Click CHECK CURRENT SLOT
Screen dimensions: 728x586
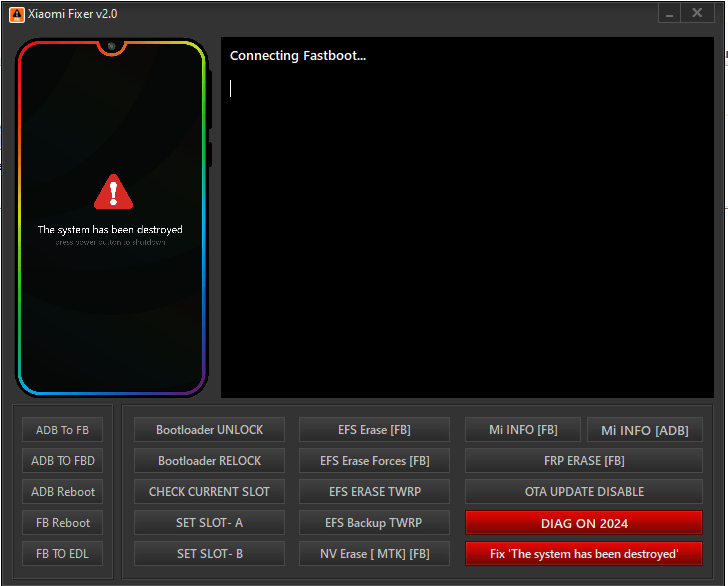209,492
